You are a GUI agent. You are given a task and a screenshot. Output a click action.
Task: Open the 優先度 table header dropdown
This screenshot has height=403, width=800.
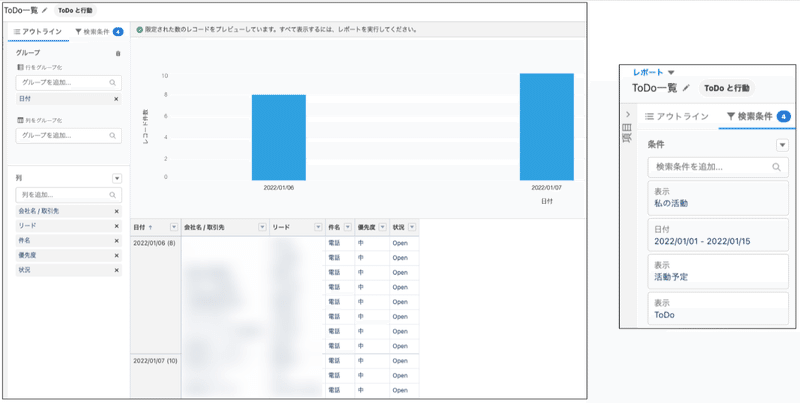coord(383,228)
